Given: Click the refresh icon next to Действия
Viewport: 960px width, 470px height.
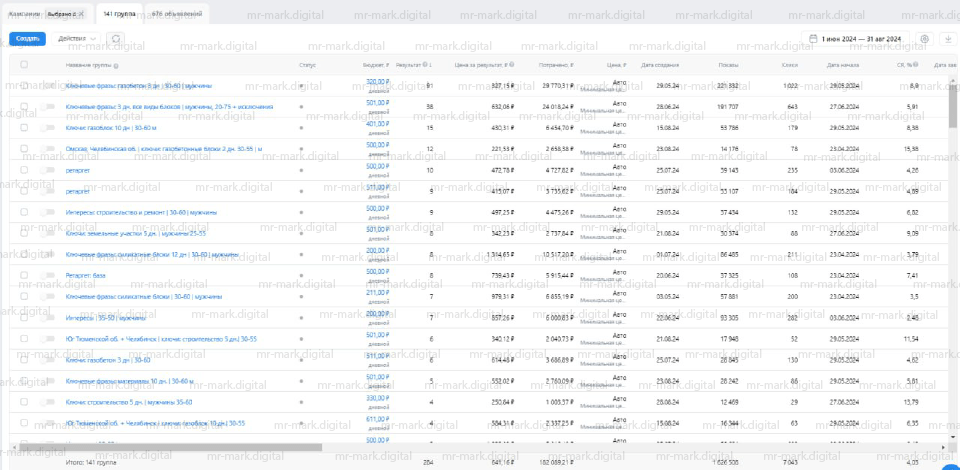Looking at the screenshot, I should 116,38.
